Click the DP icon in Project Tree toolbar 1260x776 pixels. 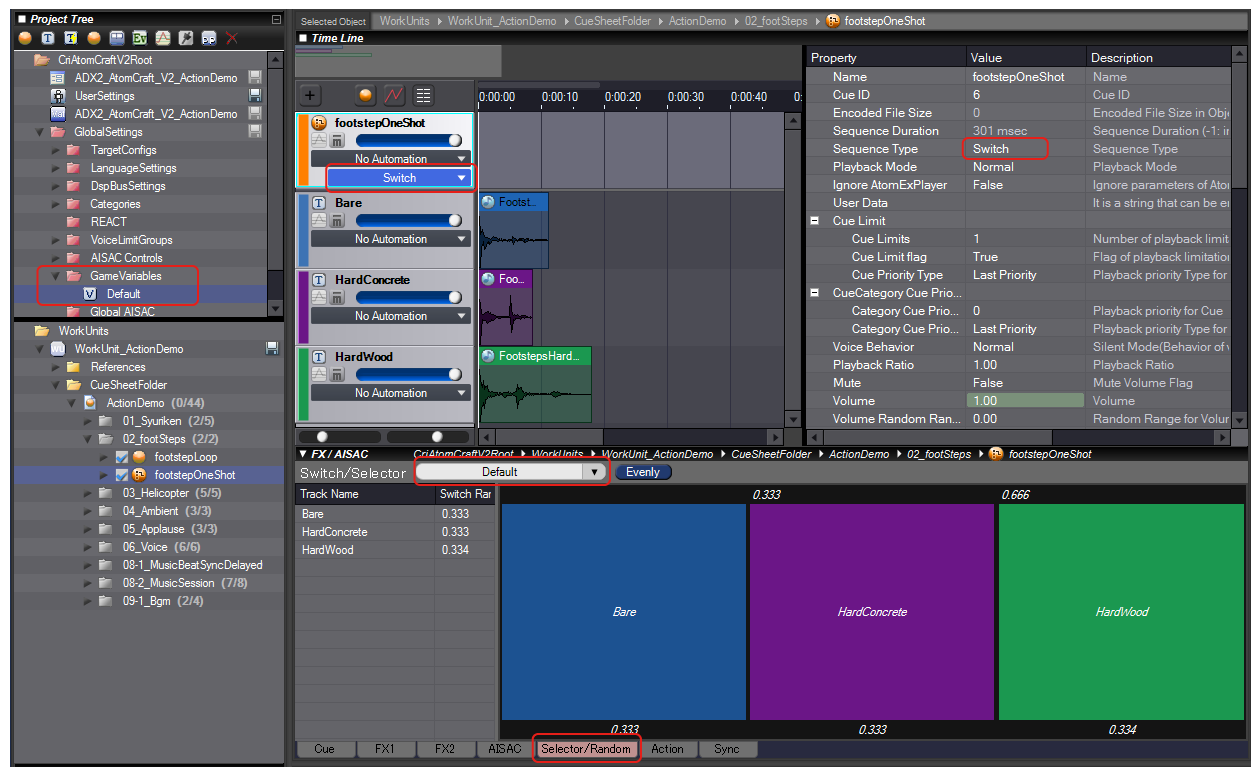tap(209, 38)
